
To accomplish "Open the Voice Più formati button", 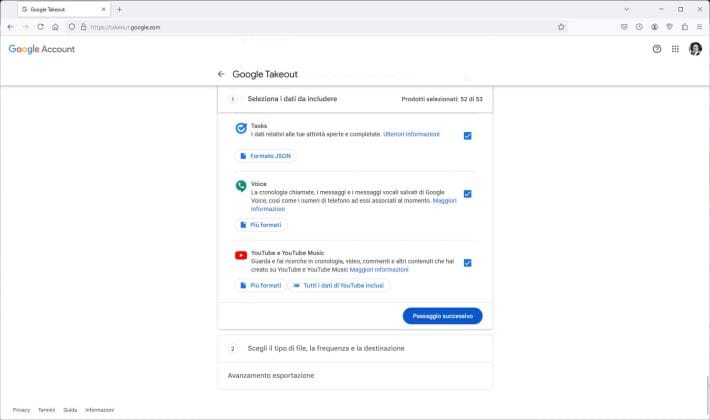I will coord(261,225).
